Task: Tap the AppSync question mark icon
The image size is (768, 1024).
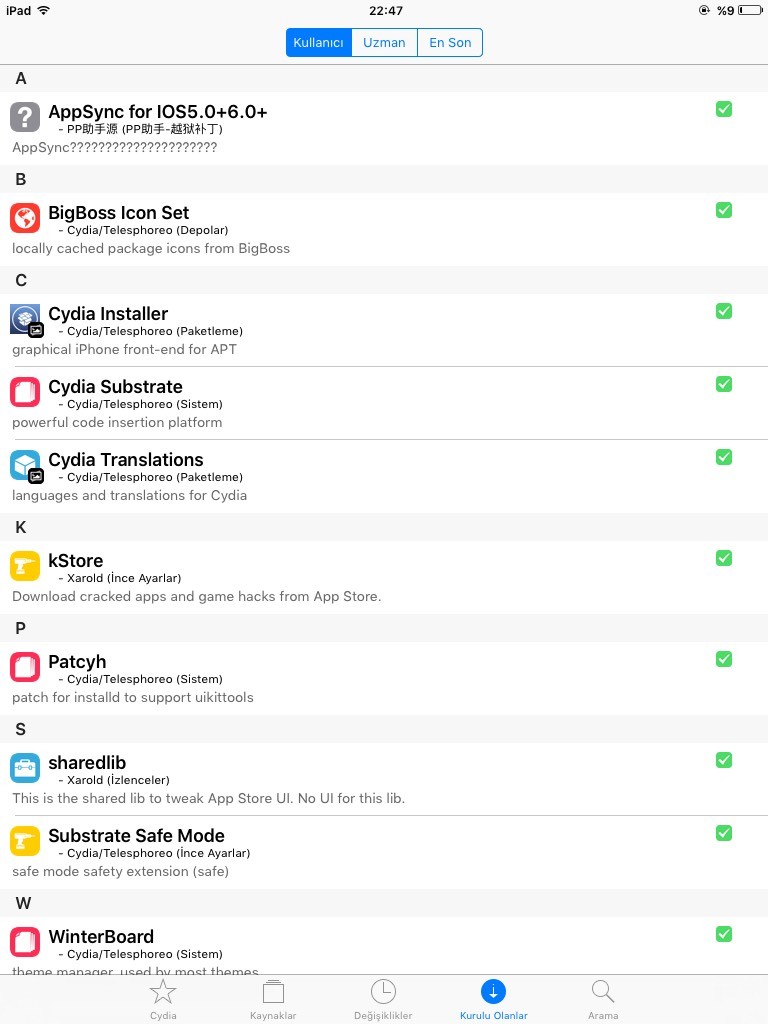Action: (x=25, y=118)
